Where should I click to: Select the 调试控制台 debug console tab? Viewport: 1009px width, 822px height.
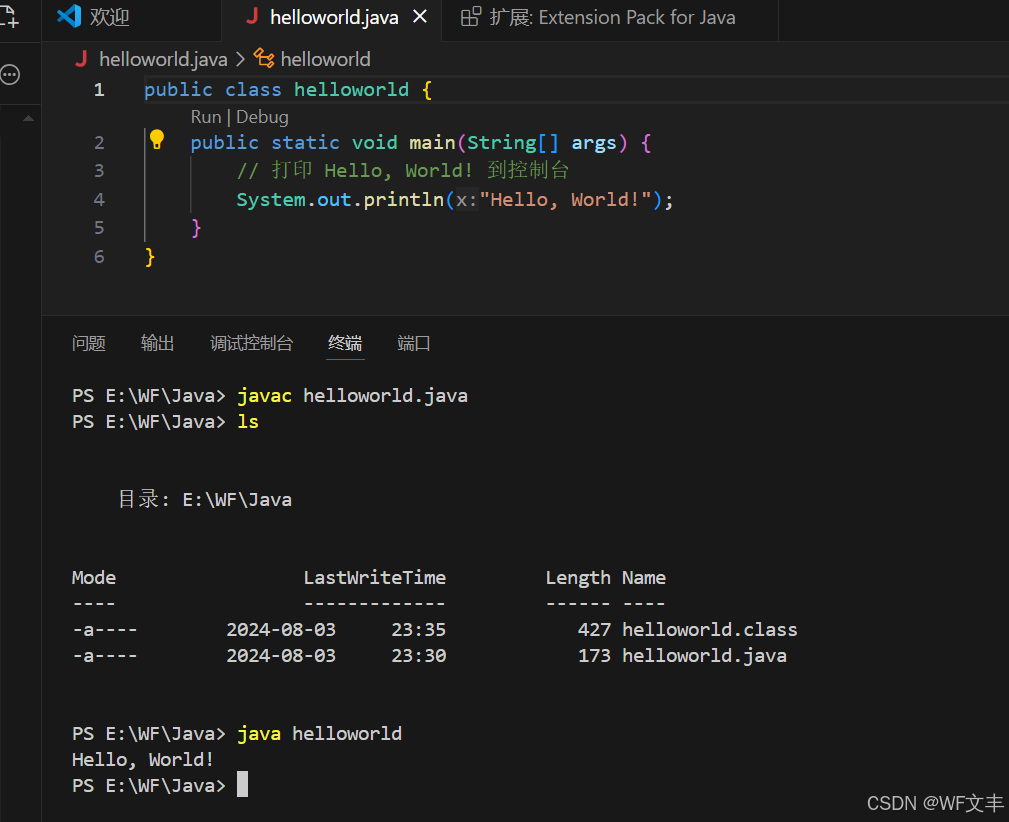coord(252,343)
